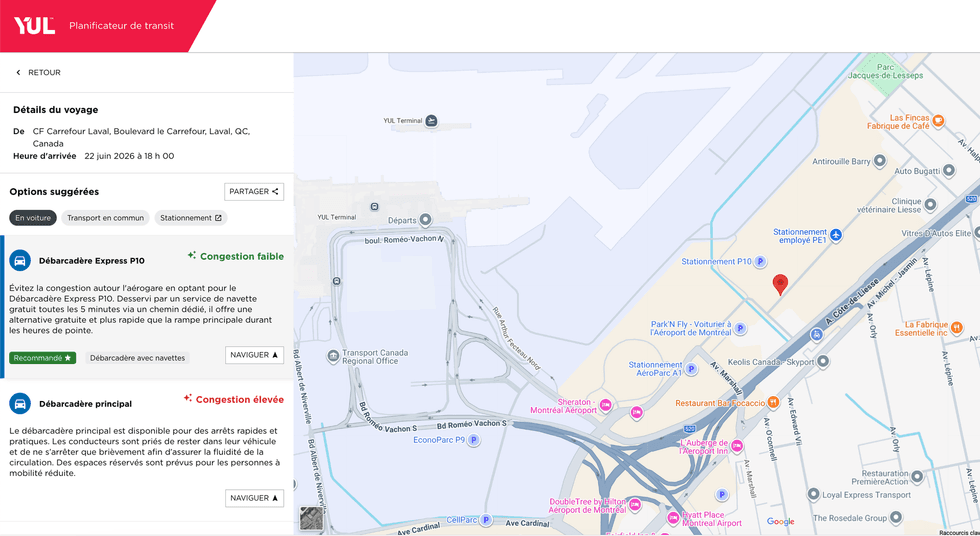
Task: Click the car icon for Débarcadère principal
Action: [x=20, y=404]
